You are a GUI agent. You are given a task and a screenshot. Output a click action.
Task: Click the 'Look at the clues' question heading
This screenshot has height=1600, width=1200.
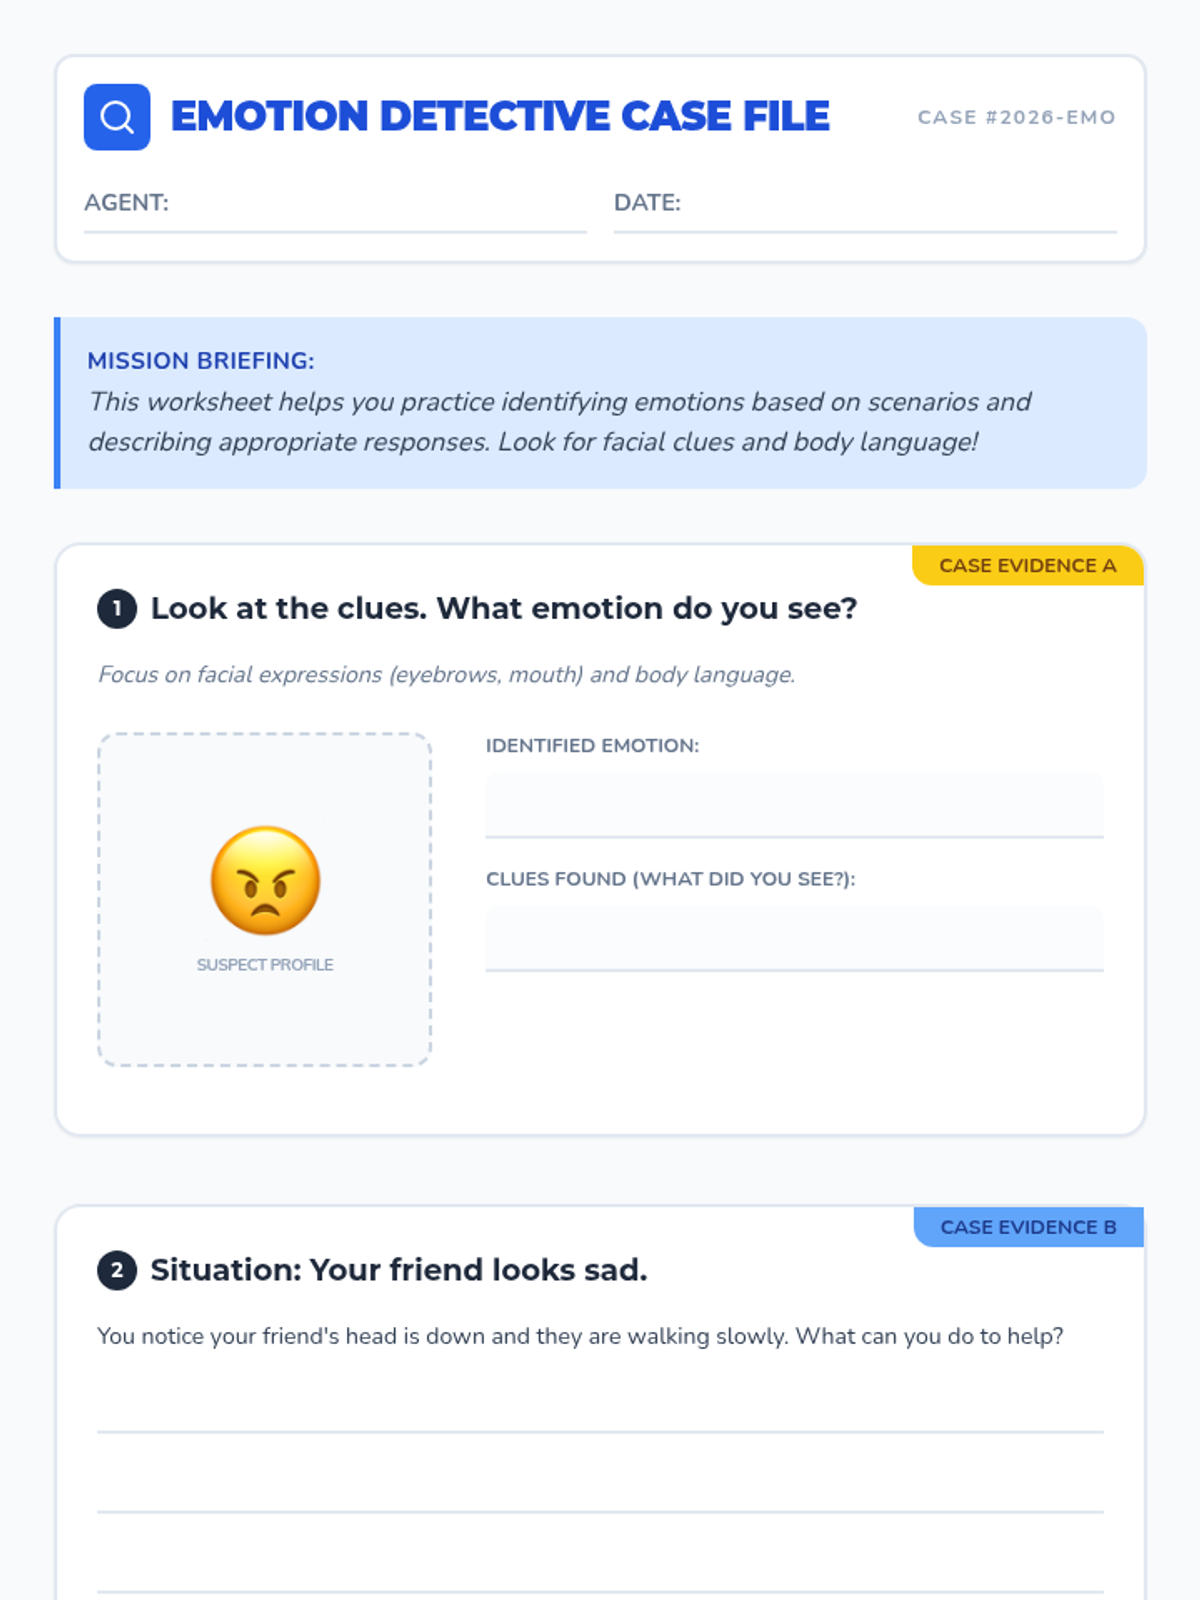[504, 608]
